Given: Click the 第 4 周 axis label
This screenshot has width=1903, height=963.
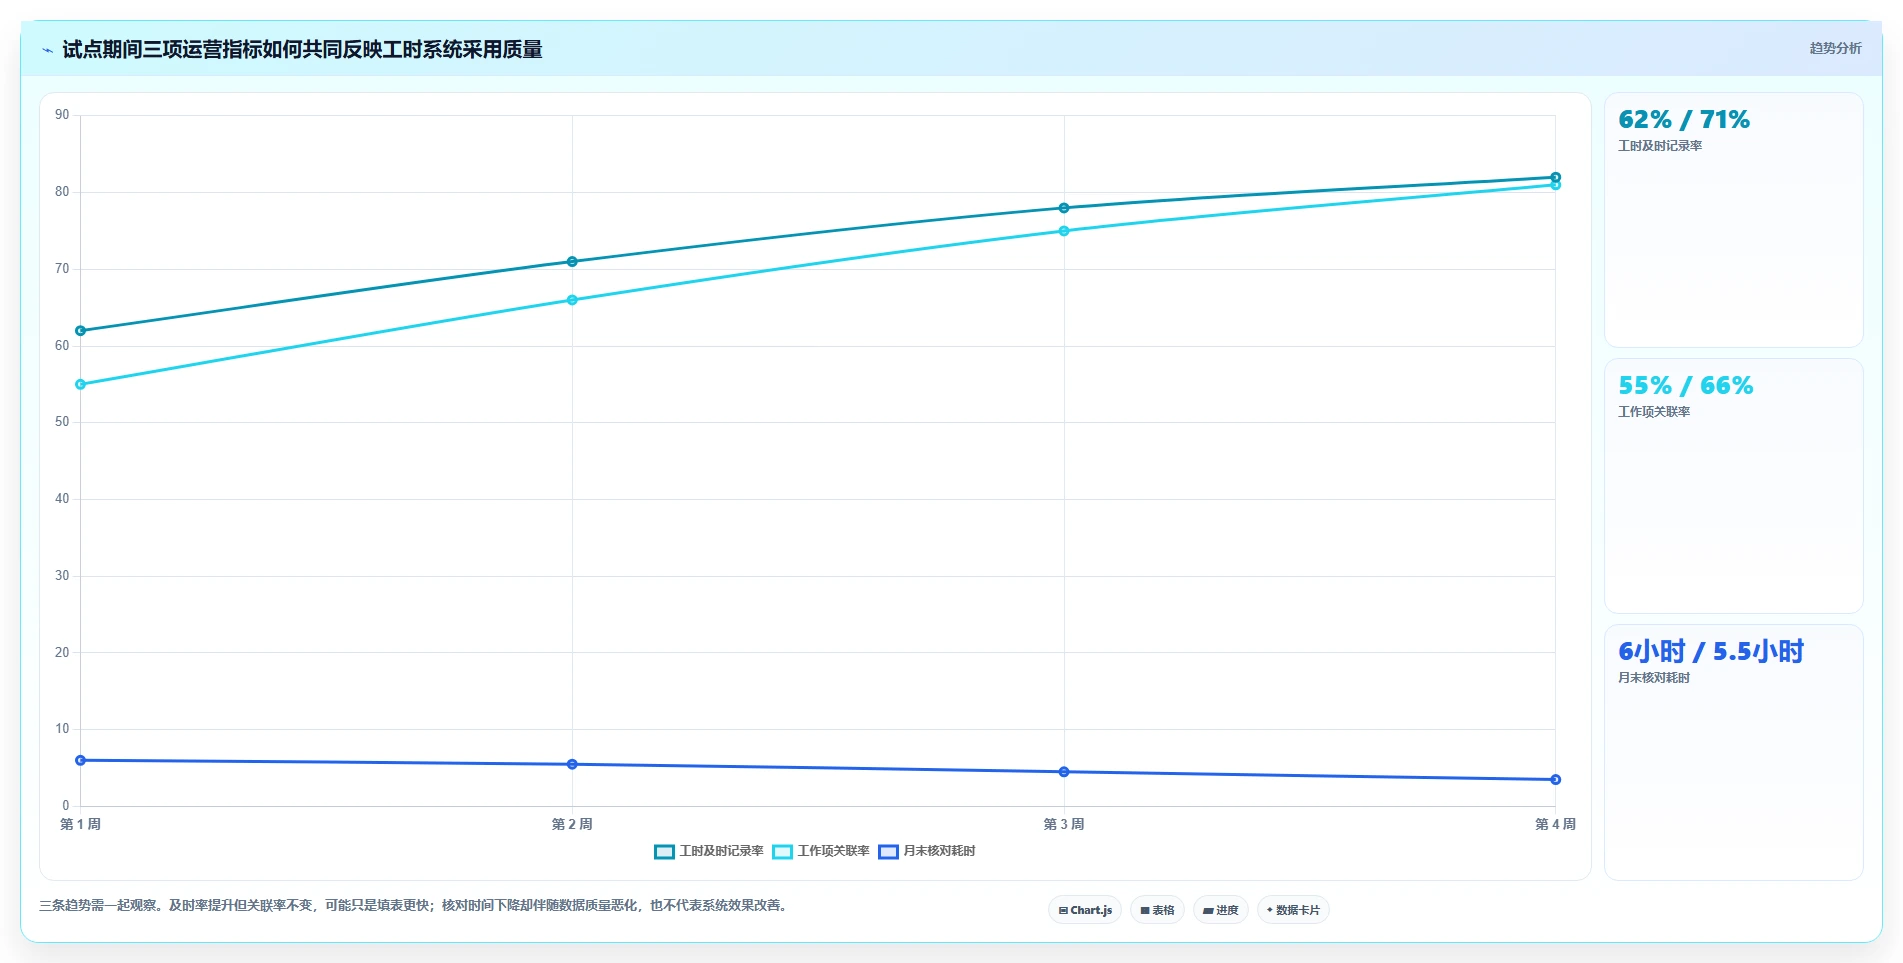Looking at the screenshot, I should [1555, 824].
